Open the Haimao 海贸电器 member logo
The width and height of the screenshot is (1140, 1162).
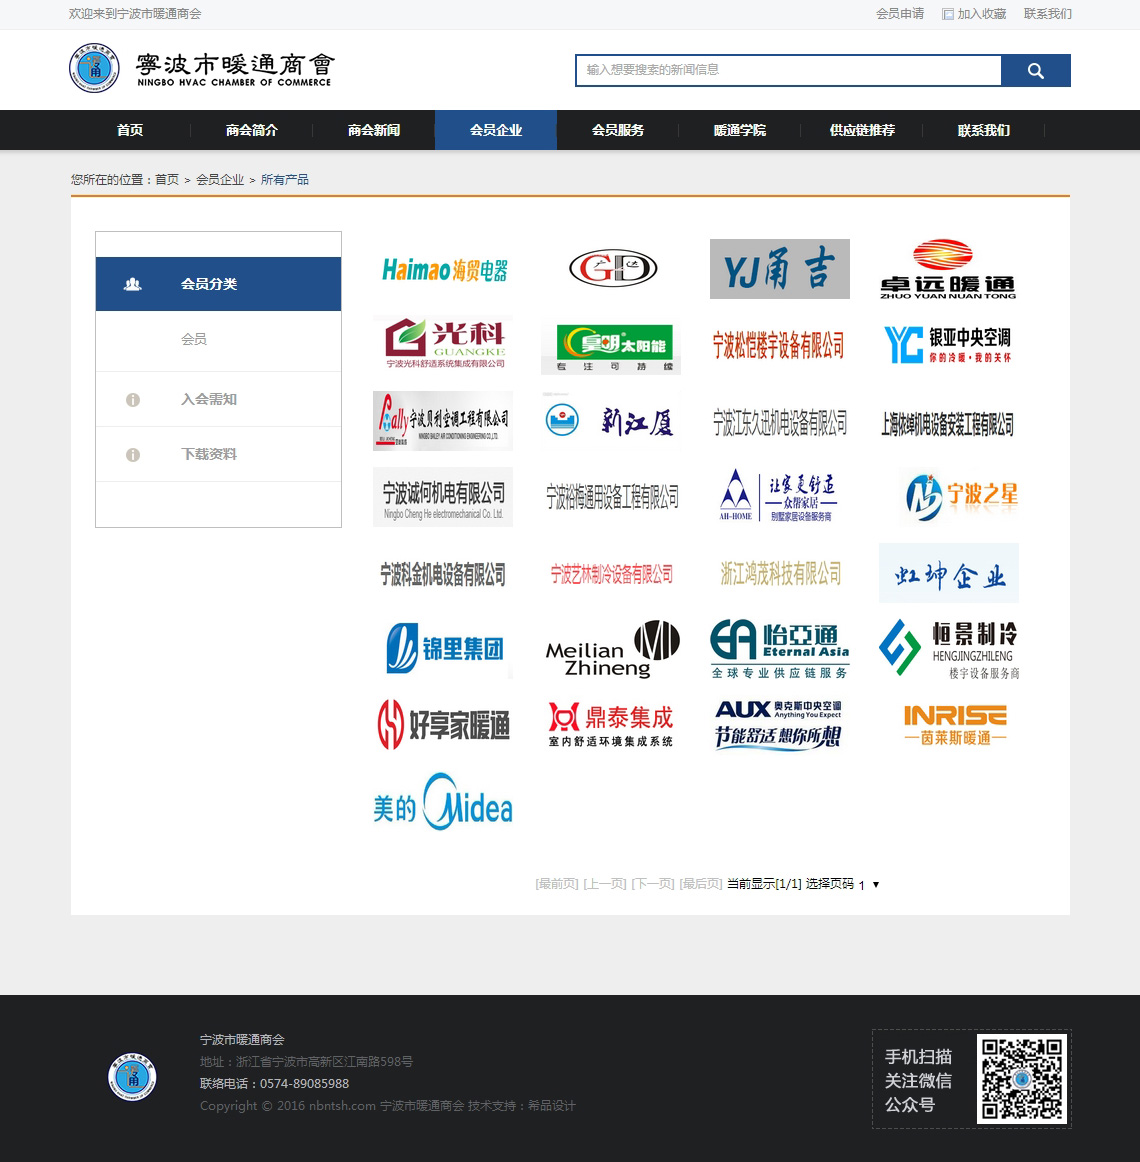coord(443,269)
